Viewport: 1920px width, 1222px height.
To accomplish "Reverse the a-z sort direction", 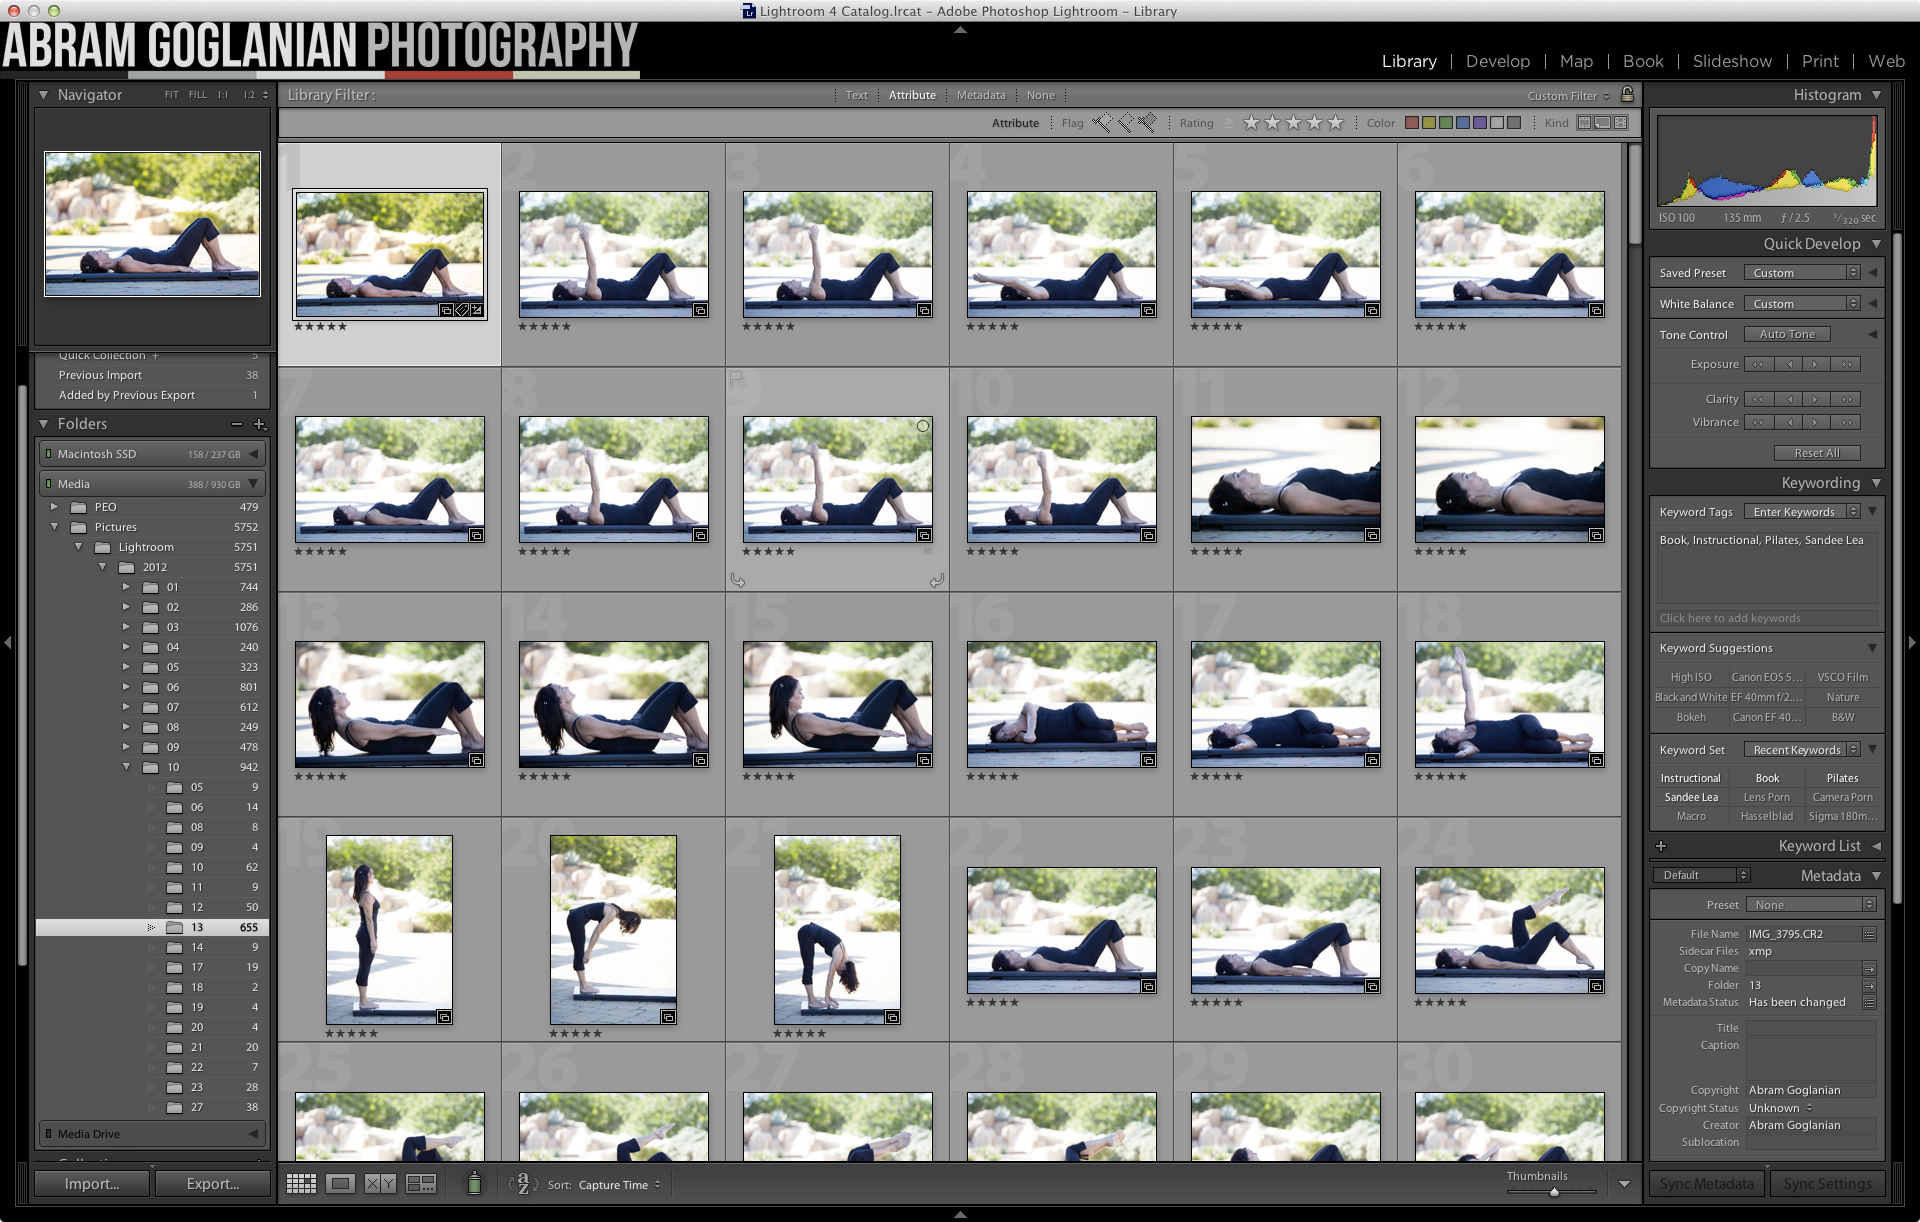I will point(522,1184).
